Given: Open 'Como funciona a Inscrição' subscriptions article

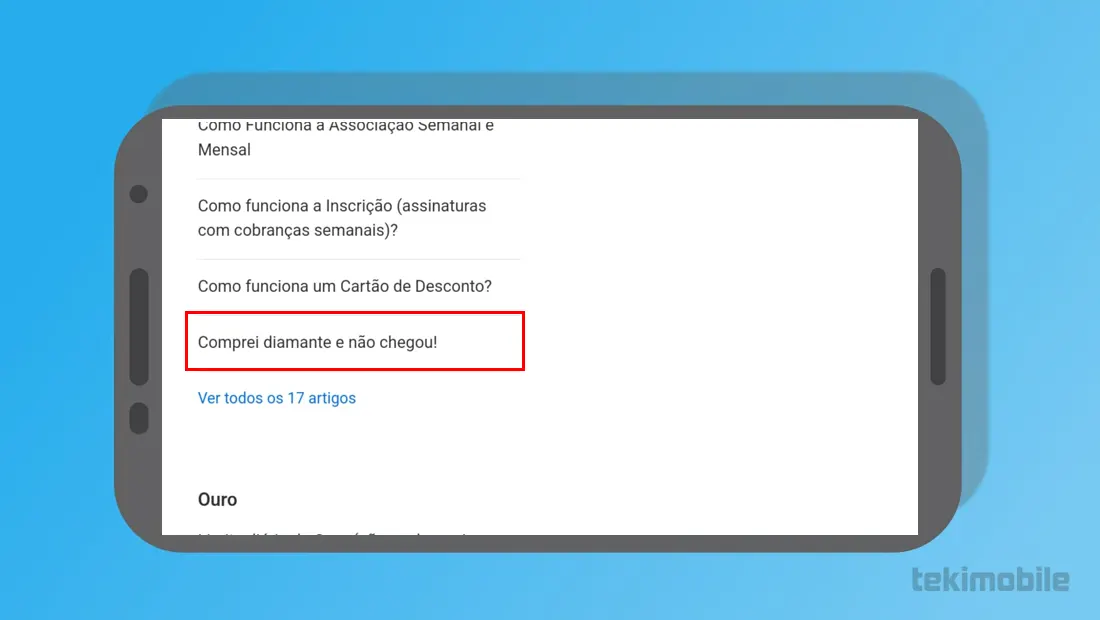Looking at the screenshot, I should 342,218.
